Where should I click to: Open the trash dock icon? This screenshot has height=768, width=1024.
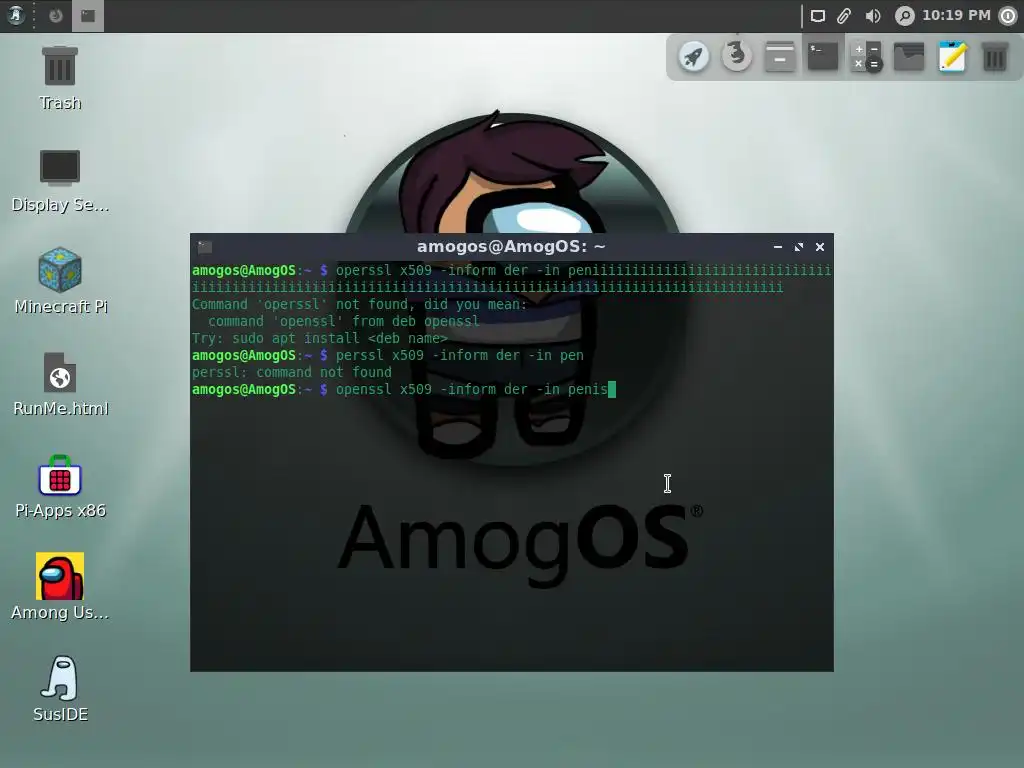click(x=995, y=57)
